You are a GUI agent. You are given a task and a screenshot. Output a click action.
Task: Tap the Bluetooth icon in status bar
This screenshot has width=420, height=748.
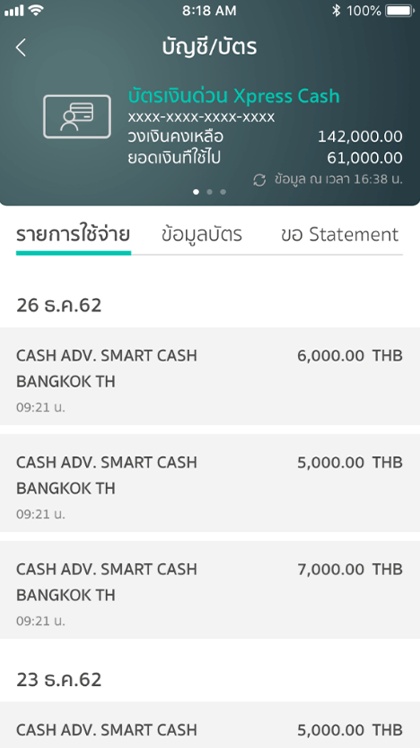click(x=336, y=10)
